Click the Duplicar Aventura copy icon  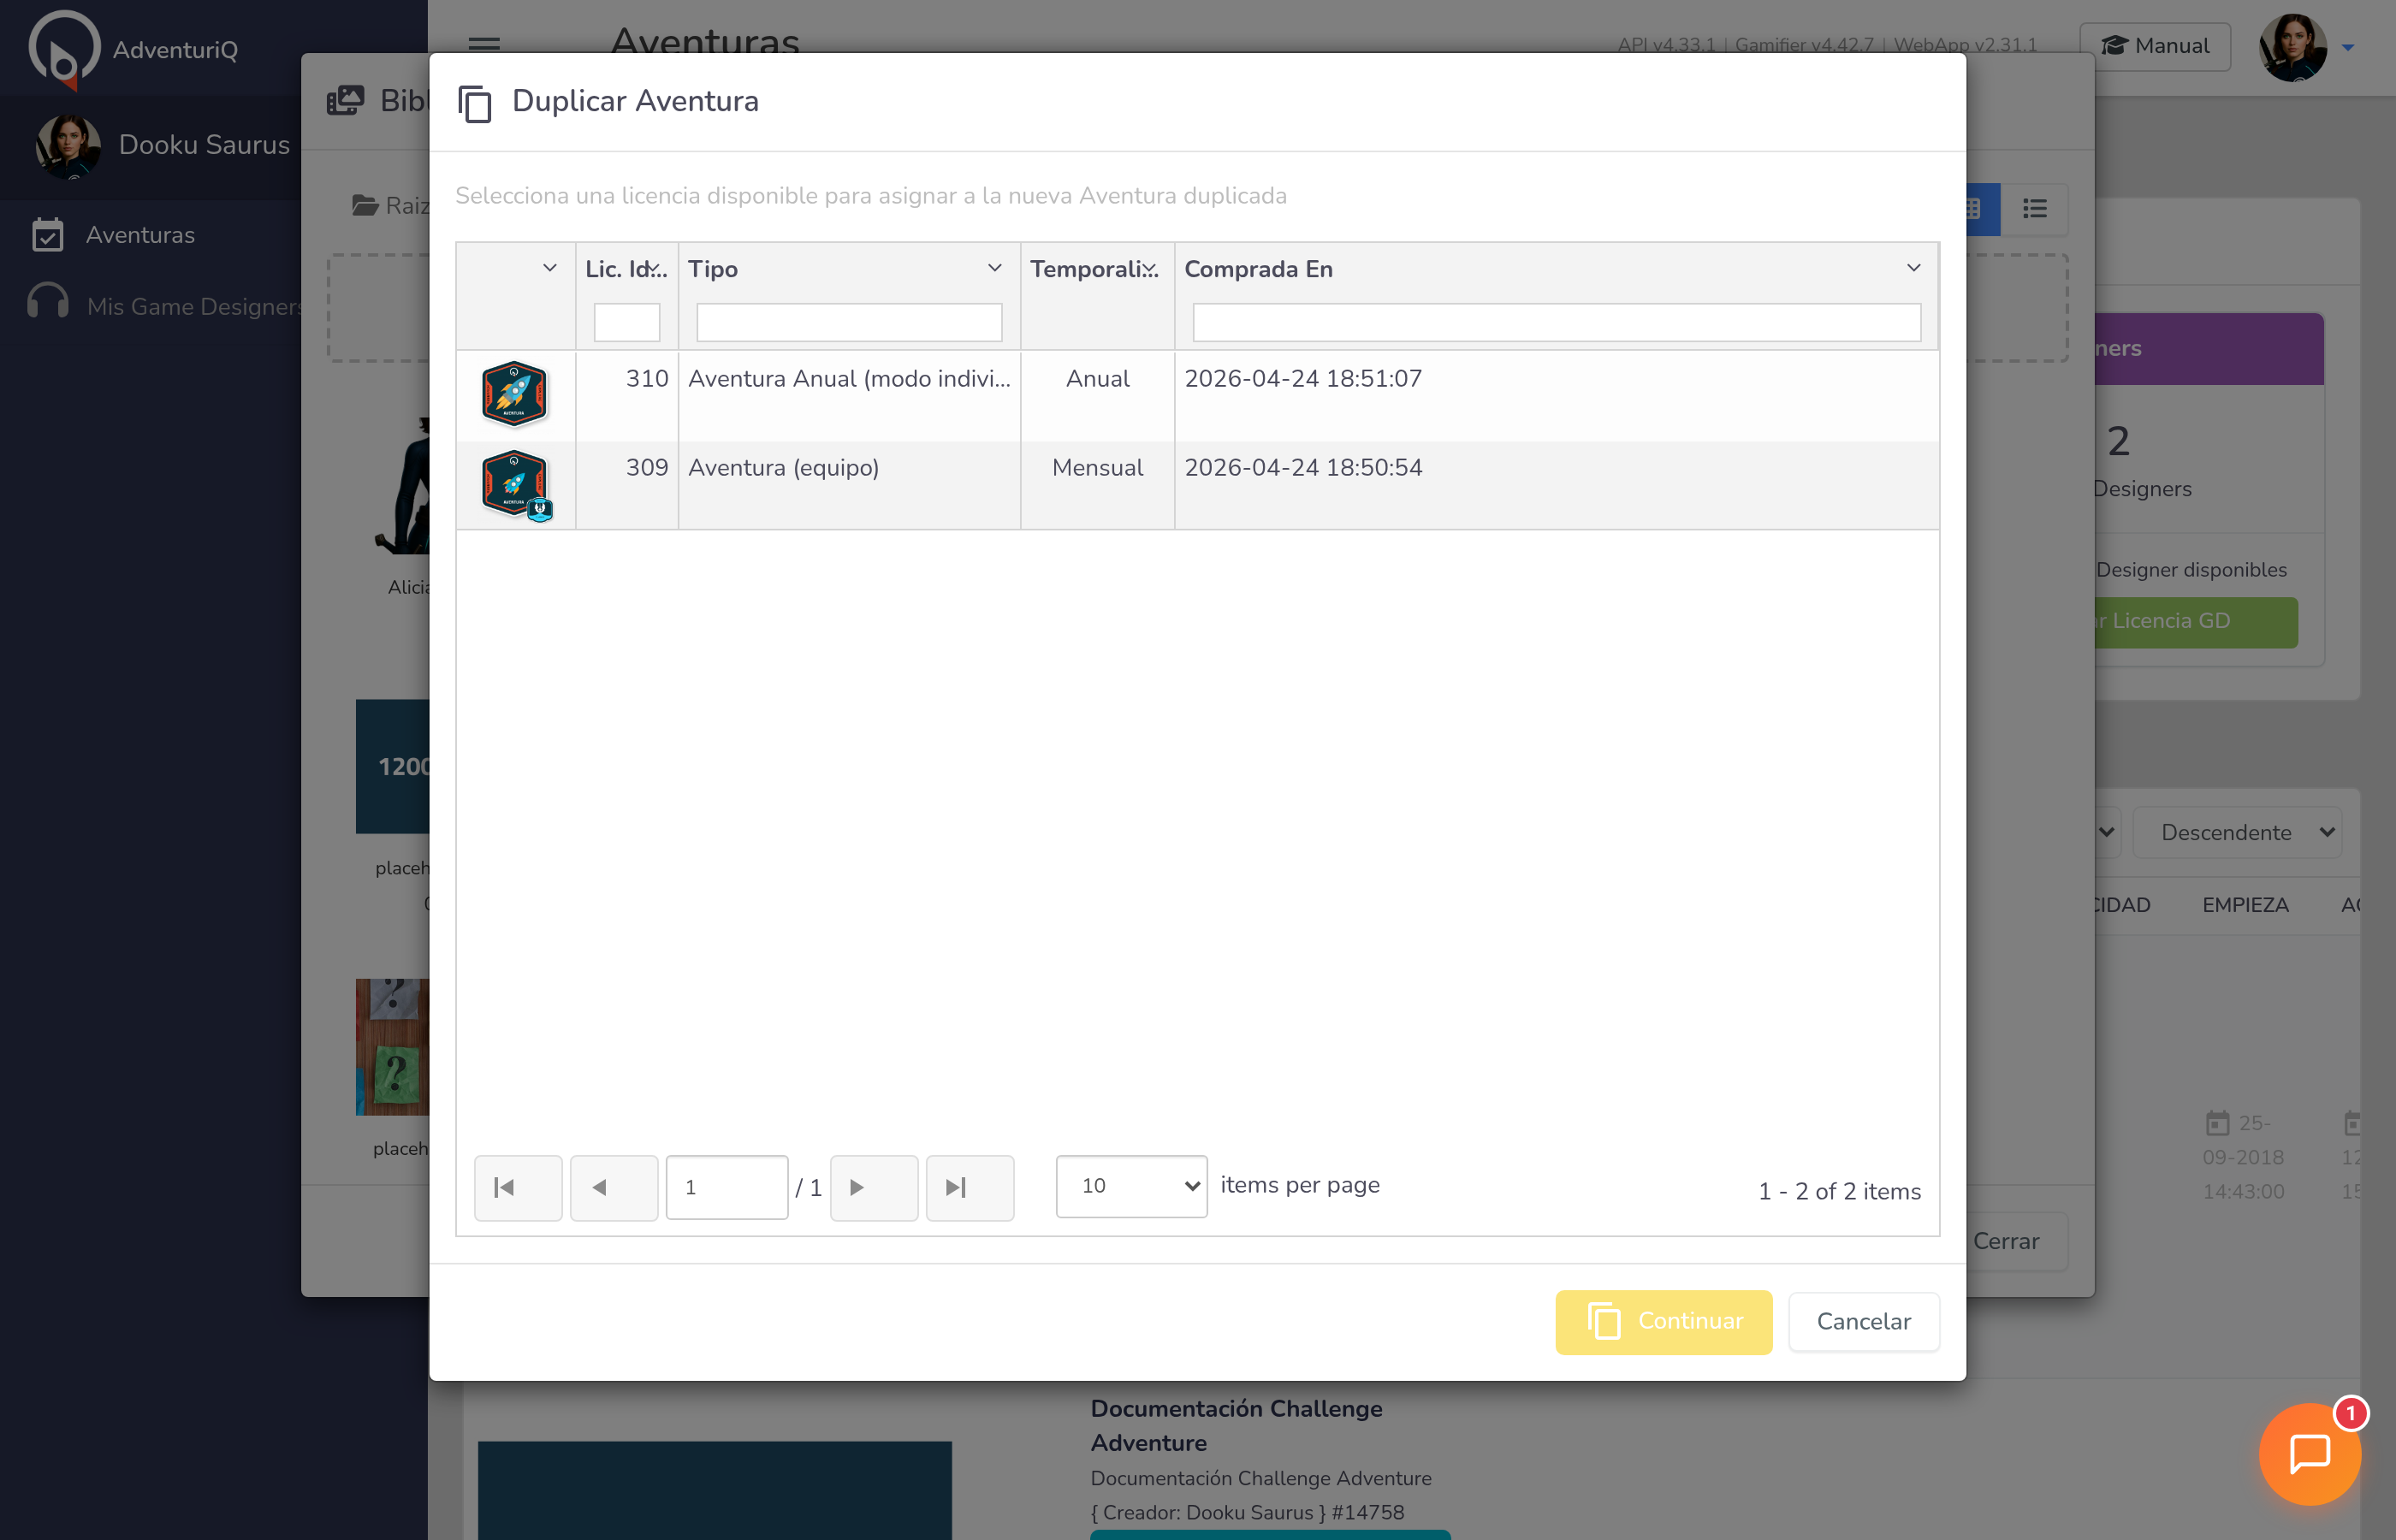pyautogui.click(x=475, y=103)
